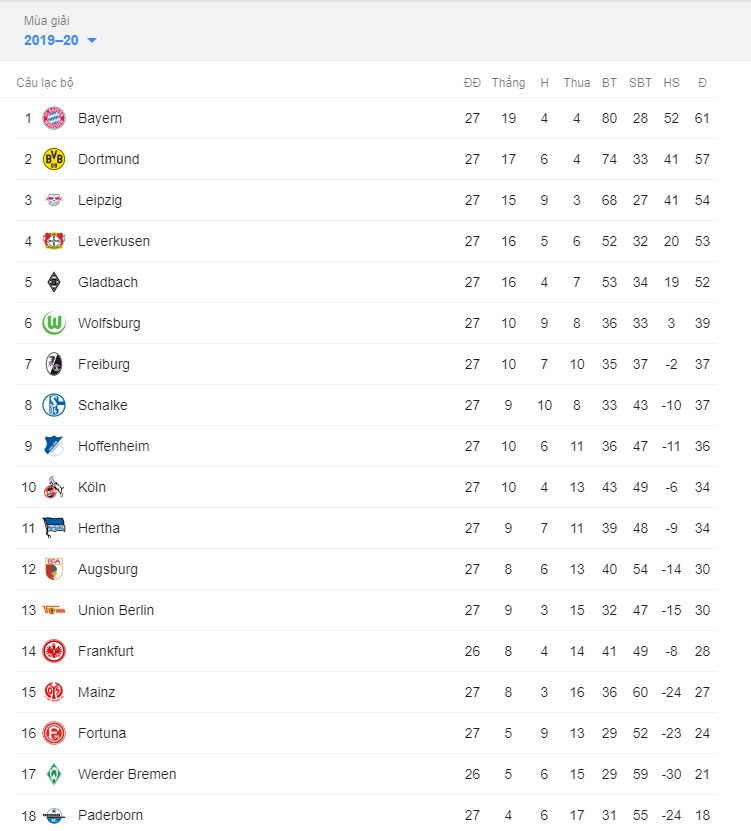Click the Werder Bremen diamond logo

pyautogui.click(x=54, y=774)
